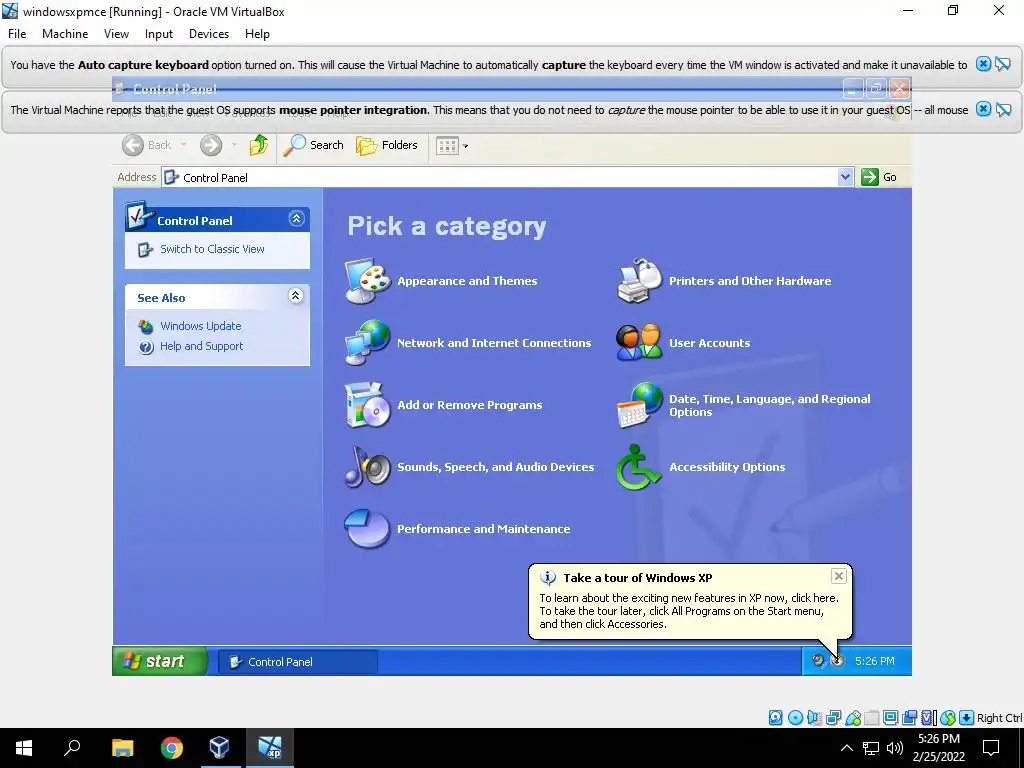The width and height of the screenshot is (1024, 768).
Task: Open the VirtualBox File menu
Action: (x=17, y=34)
